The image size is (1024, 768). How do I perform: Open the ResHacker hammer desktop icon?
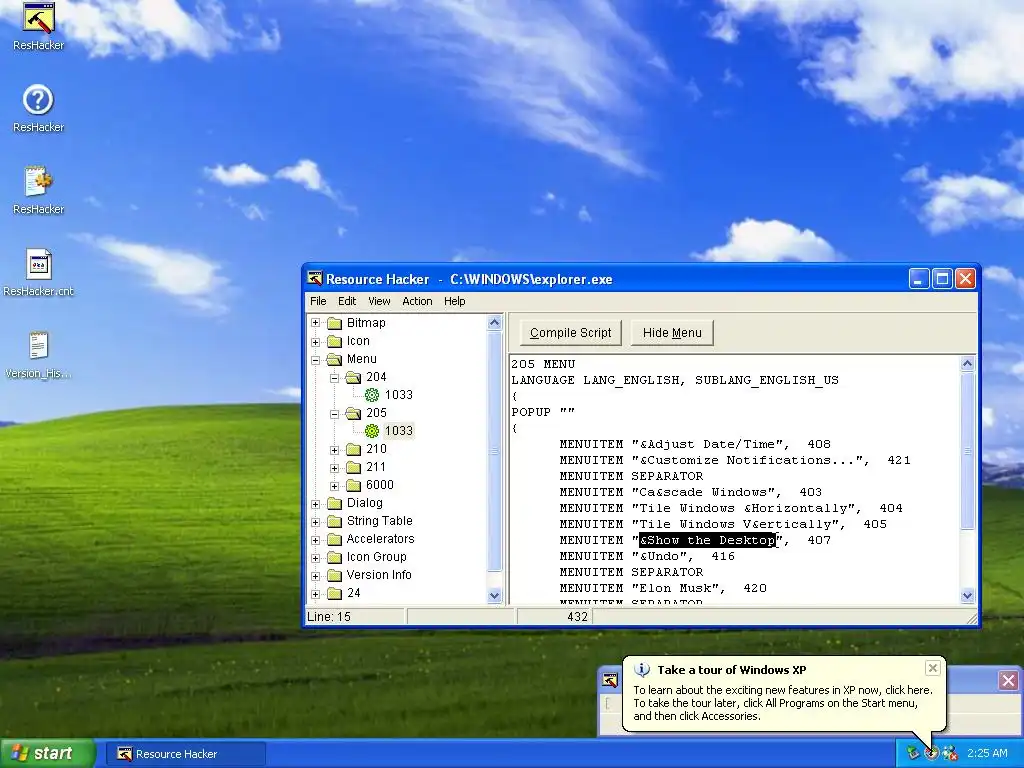pyautogui.click(x=39, y=18)
